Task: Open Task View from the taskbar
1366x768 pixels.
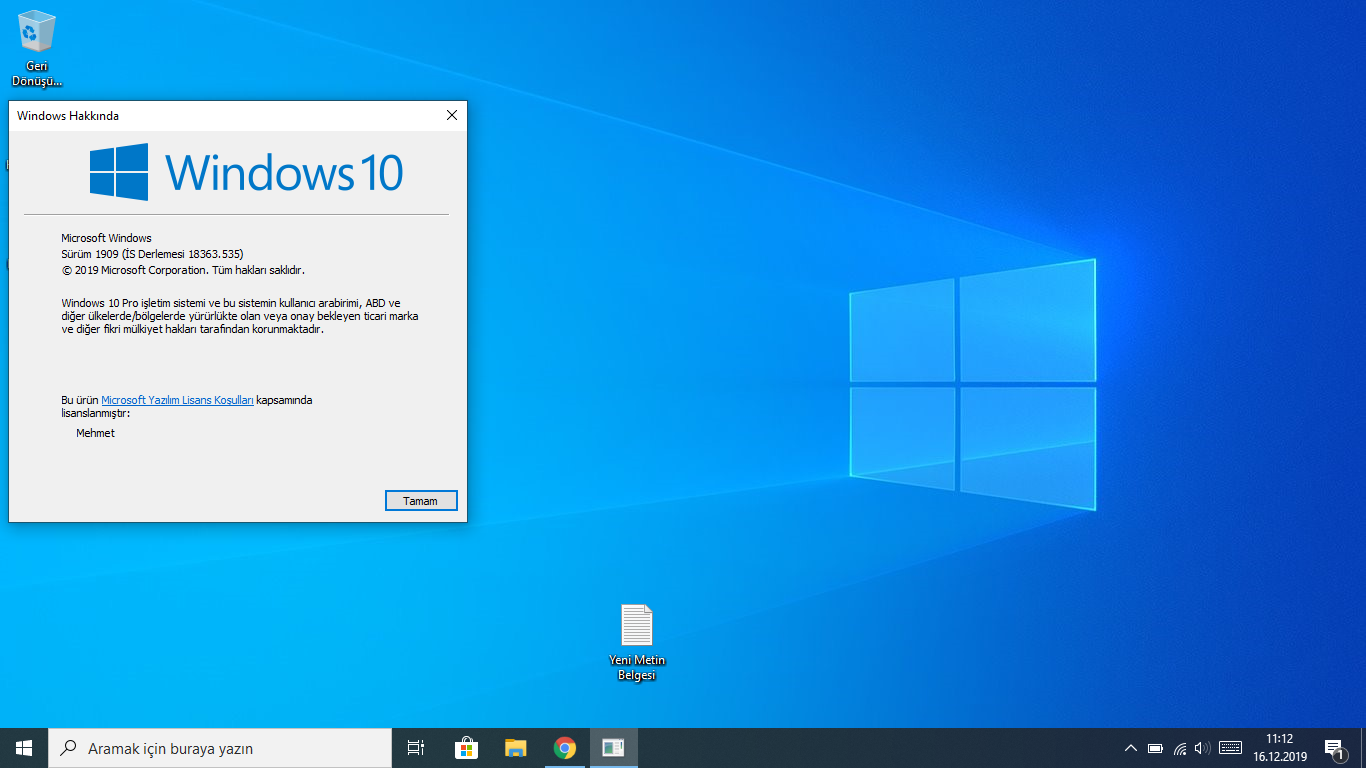Action: coord(416,748)
